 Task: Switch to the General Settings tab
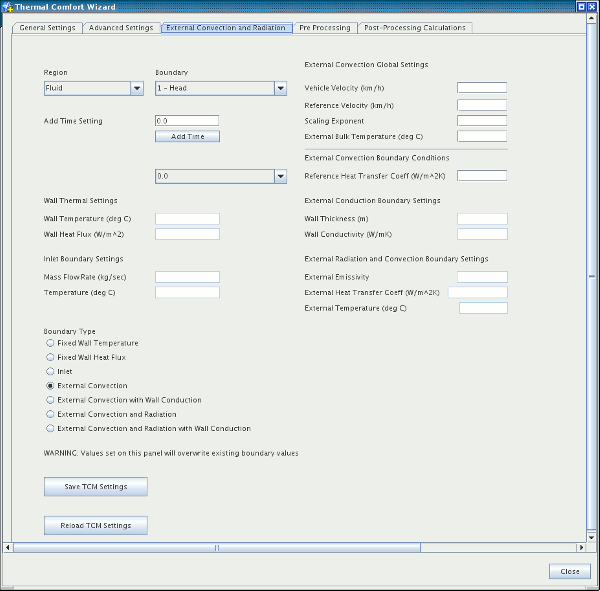(x=47, y=28)
